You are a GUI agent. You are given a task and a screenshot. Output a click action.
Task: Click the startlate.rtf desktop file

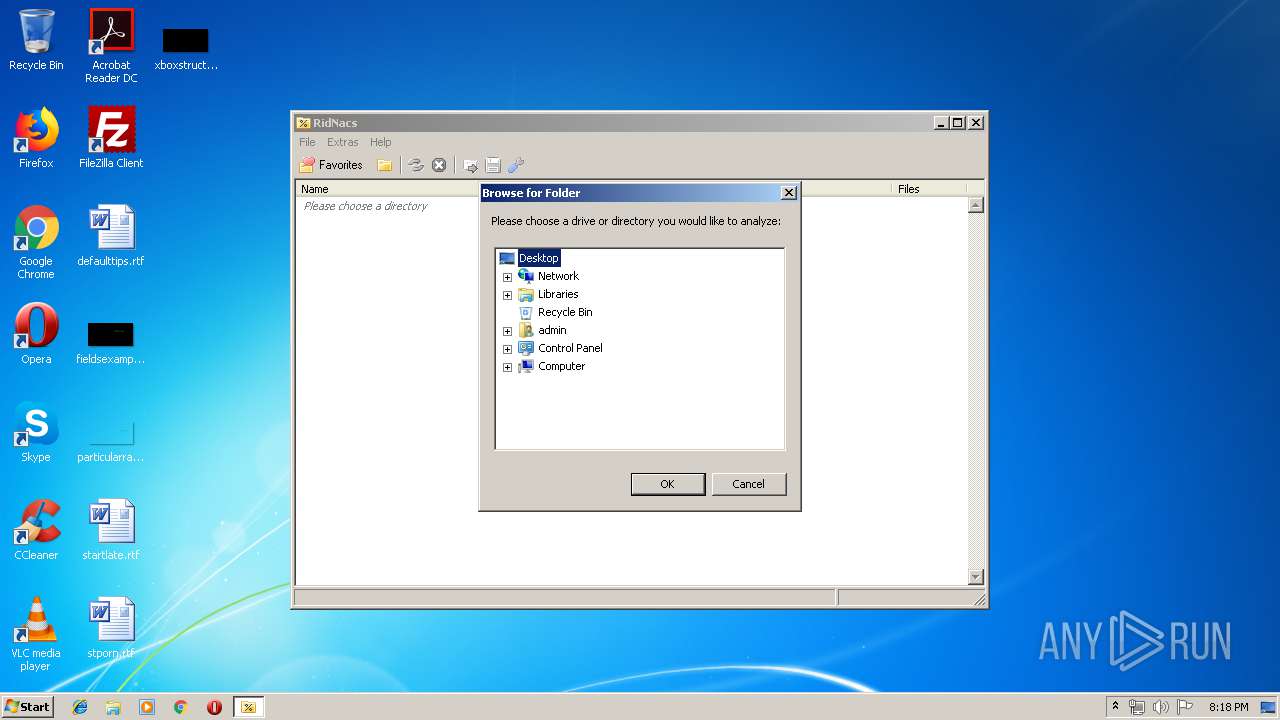[x=111, y=530]
